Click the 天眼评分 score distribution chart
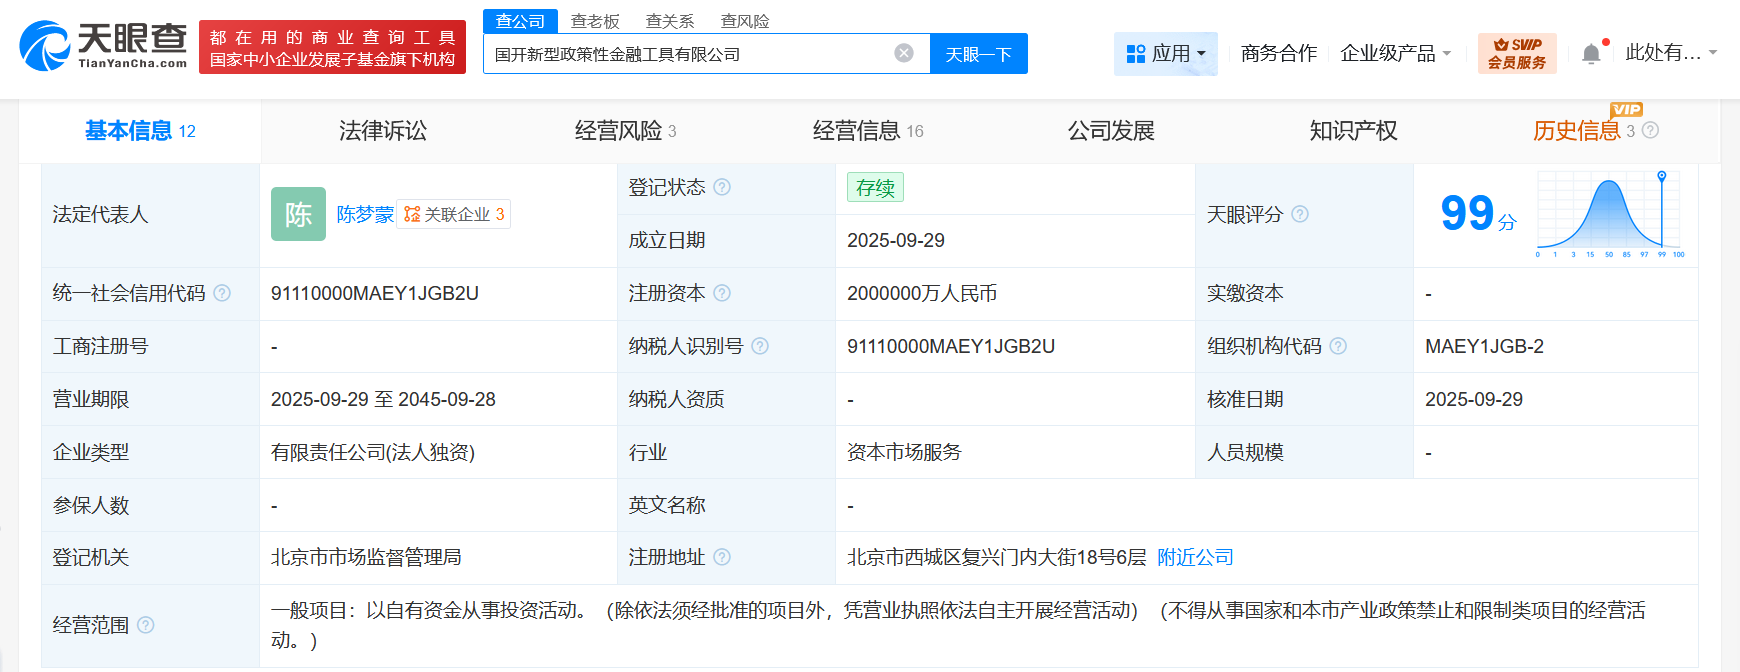The height and width of the screenshot is (672, 1740). pyautogui.click(x=1610, y=214)
